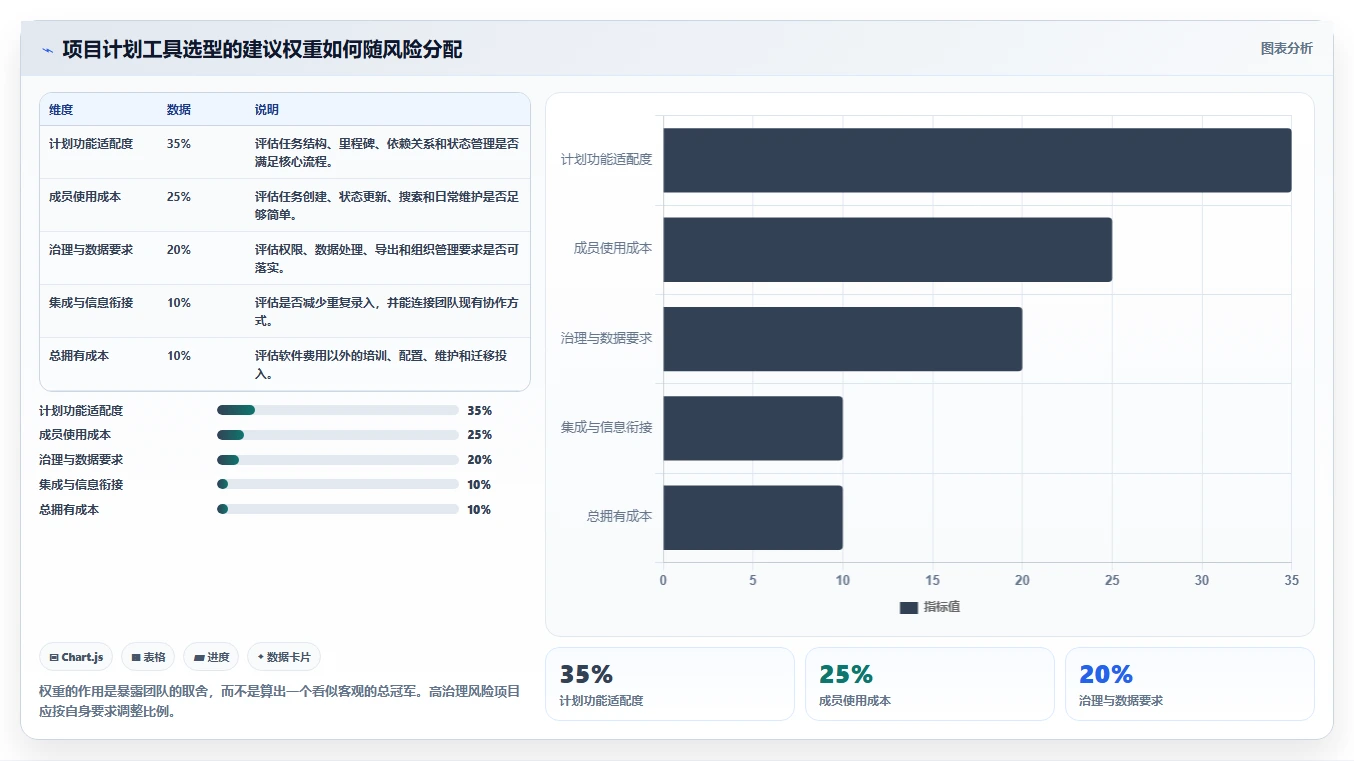Click the 计划功能适配度 cell in the table
1354x761 pixels.
(x=91, y=144)
